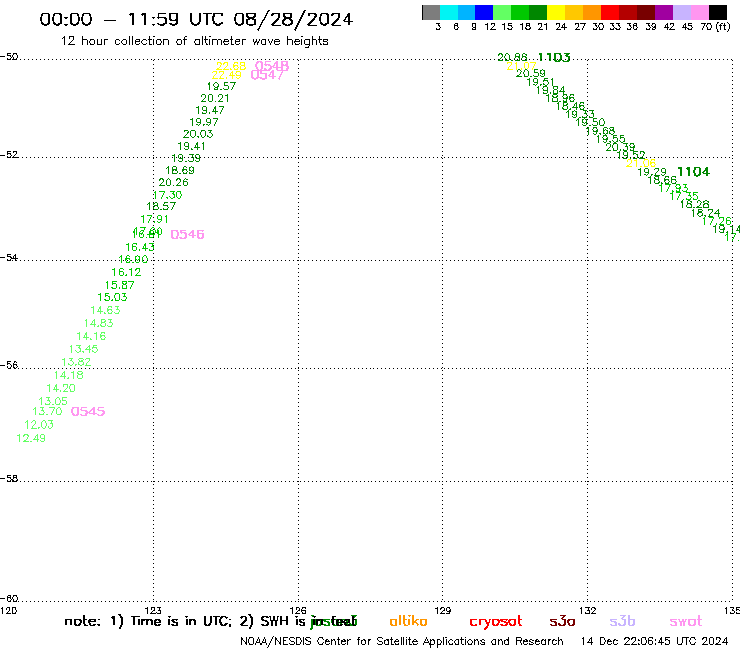Click wave height value 13.05

(53, 401)
